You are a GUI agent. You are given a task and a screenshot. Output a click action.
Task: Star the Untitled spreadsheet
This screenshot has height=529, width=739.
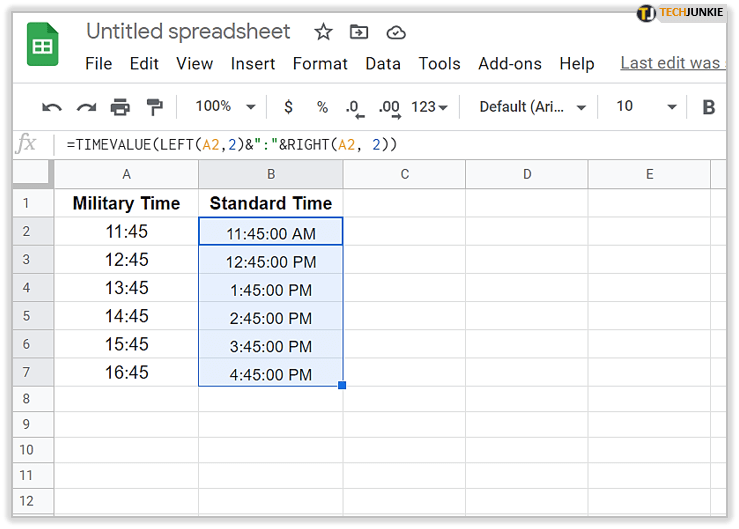[x=323, y=32]
